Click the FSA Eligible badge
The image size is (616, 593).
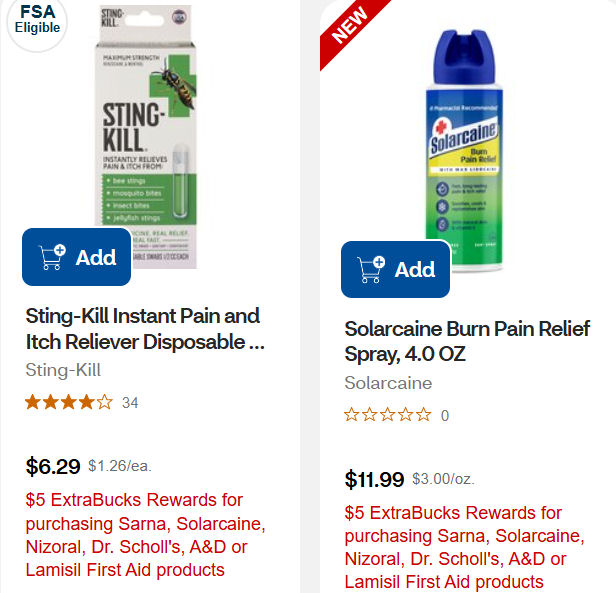pyautogui.click(x=37, y=19)
